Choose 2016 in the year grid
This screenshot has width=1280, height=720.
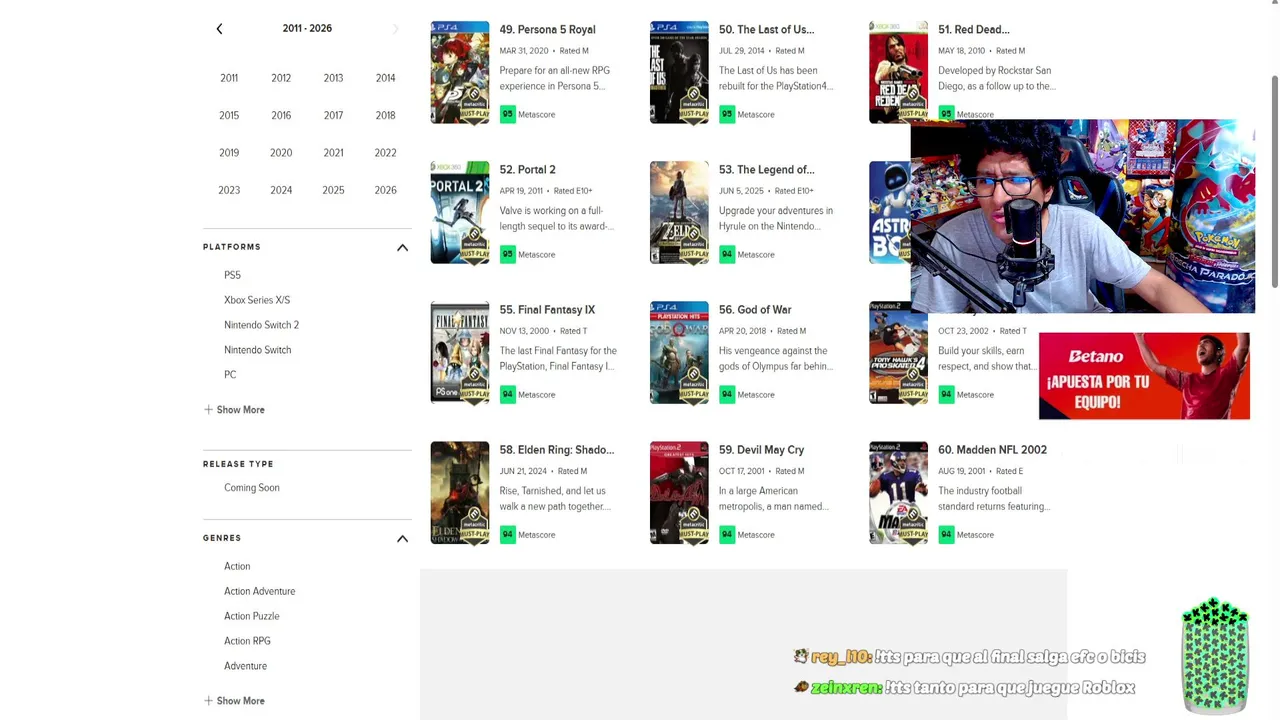281,115
